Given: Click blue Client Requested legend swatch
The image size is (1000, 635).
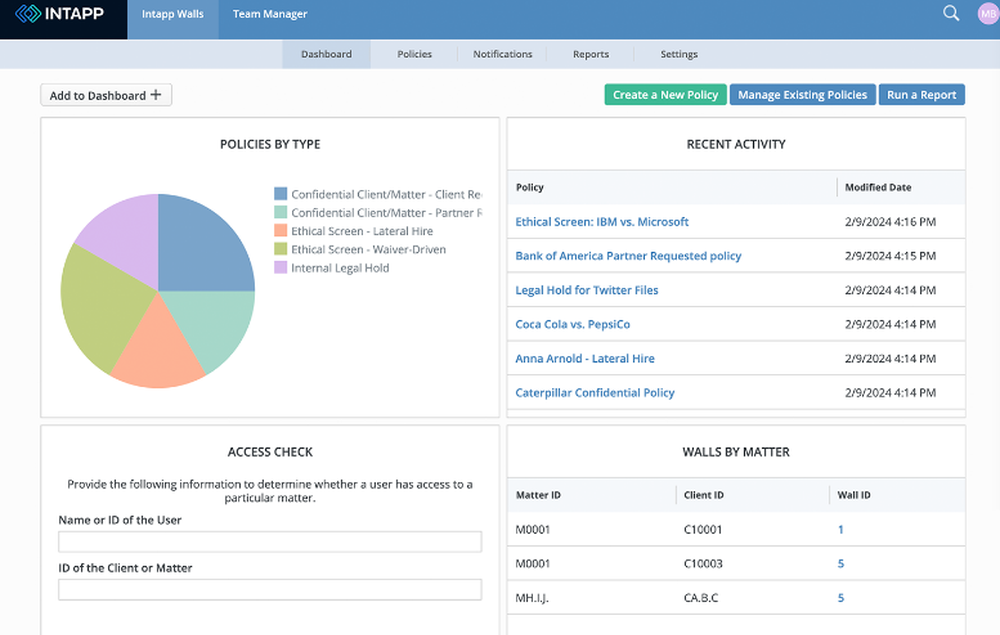Looking at the screenshot, I should coord(281,194).
